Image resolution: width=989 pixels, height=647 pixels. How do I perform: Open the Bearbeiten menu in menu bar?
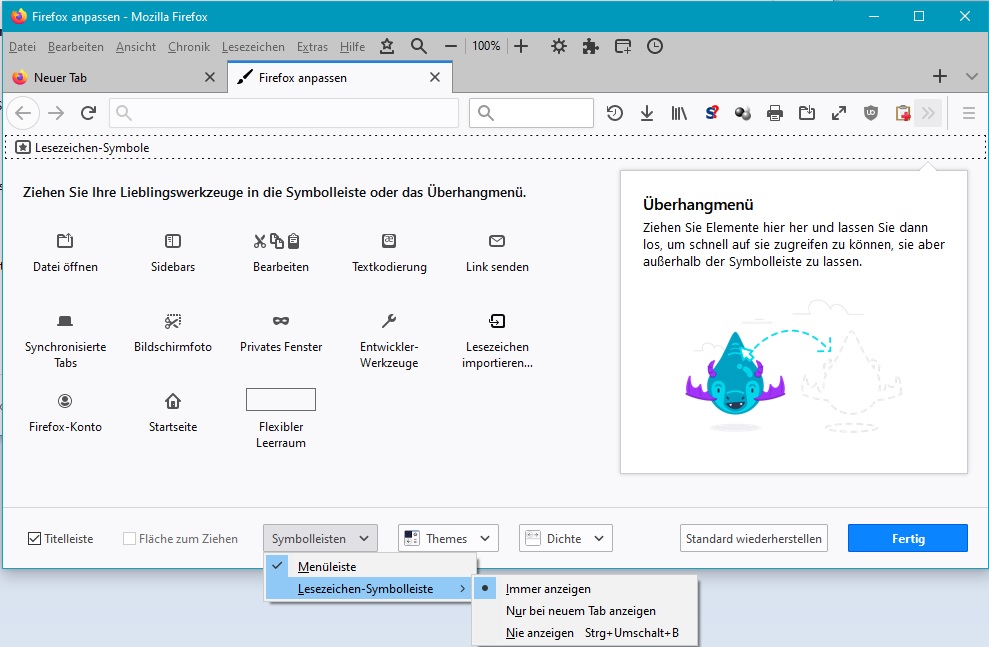click(76, 47)
